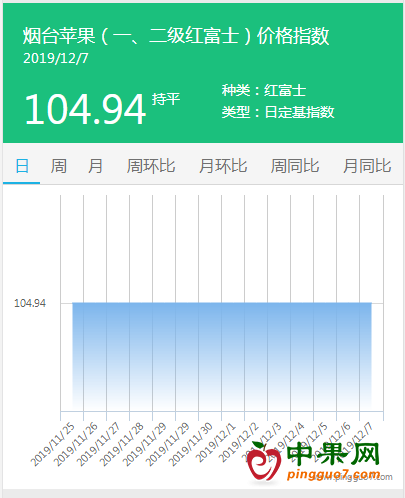Open the 月环比 tab
Image resolution: width=405 pixels, height=498 pixels.
point(223,166)
